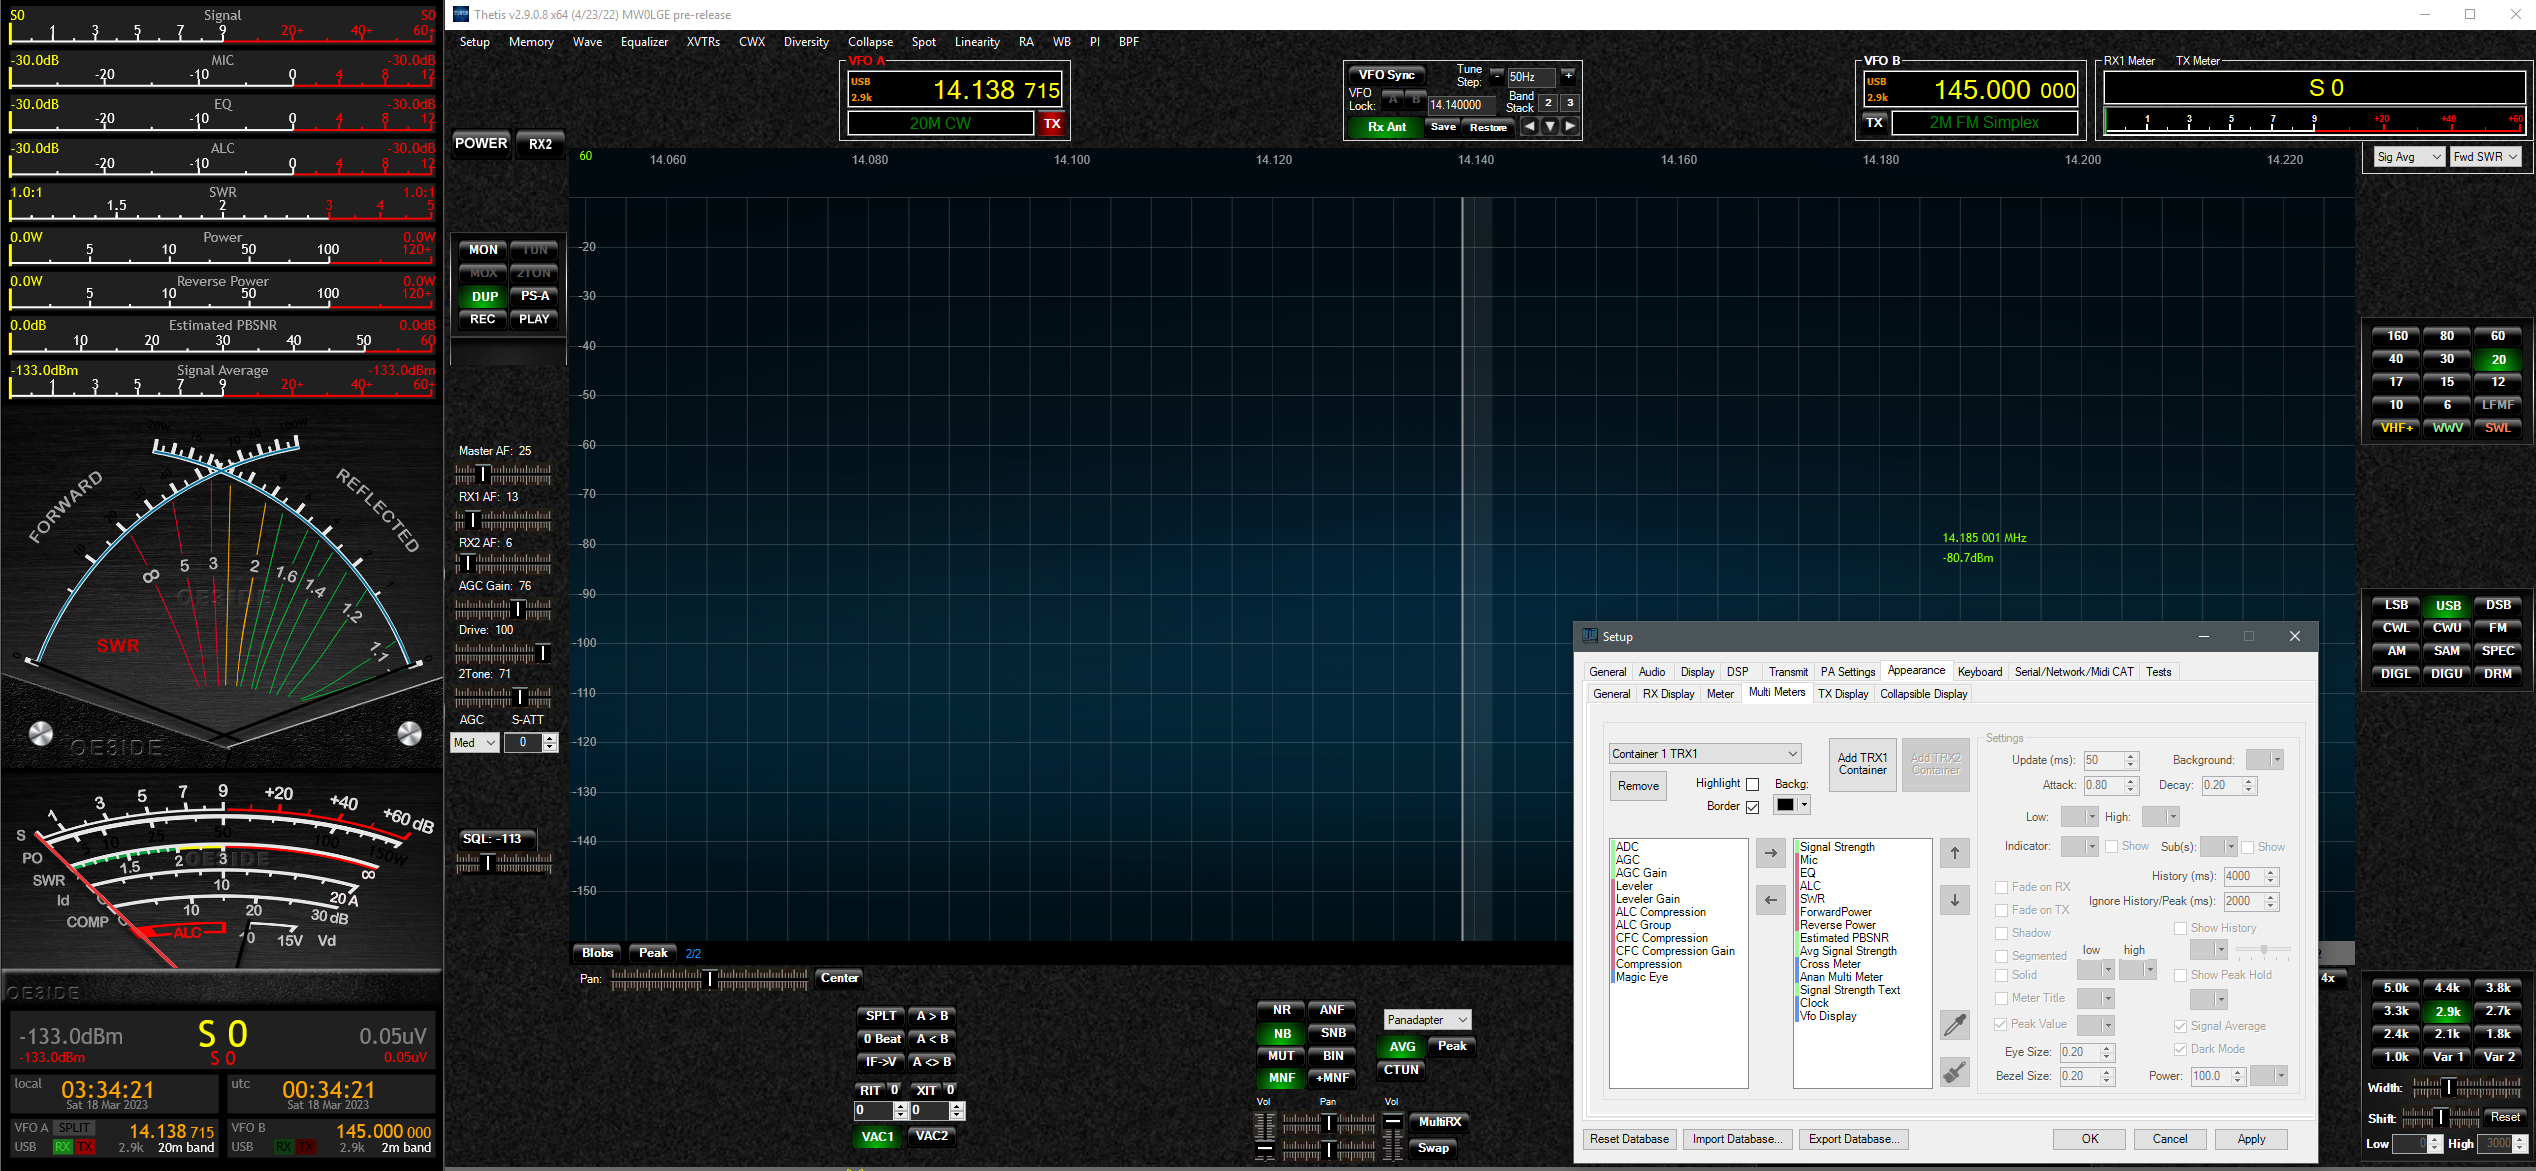Click the Add TRX1 Container button

[x=1862, y=764]
